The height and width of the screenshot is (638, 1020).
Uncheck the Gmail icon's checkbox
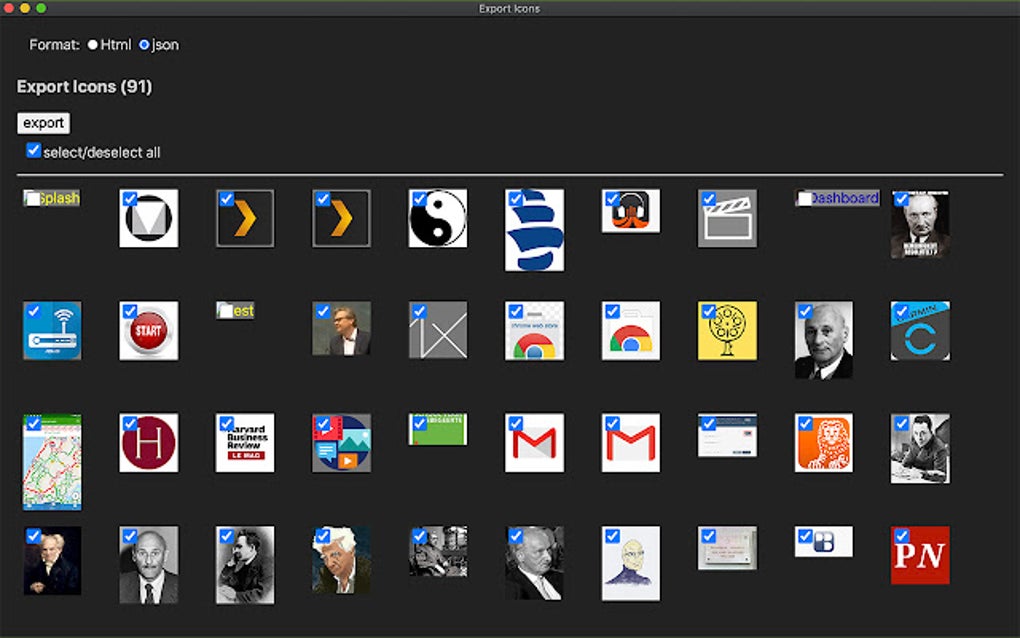[514, 424]
